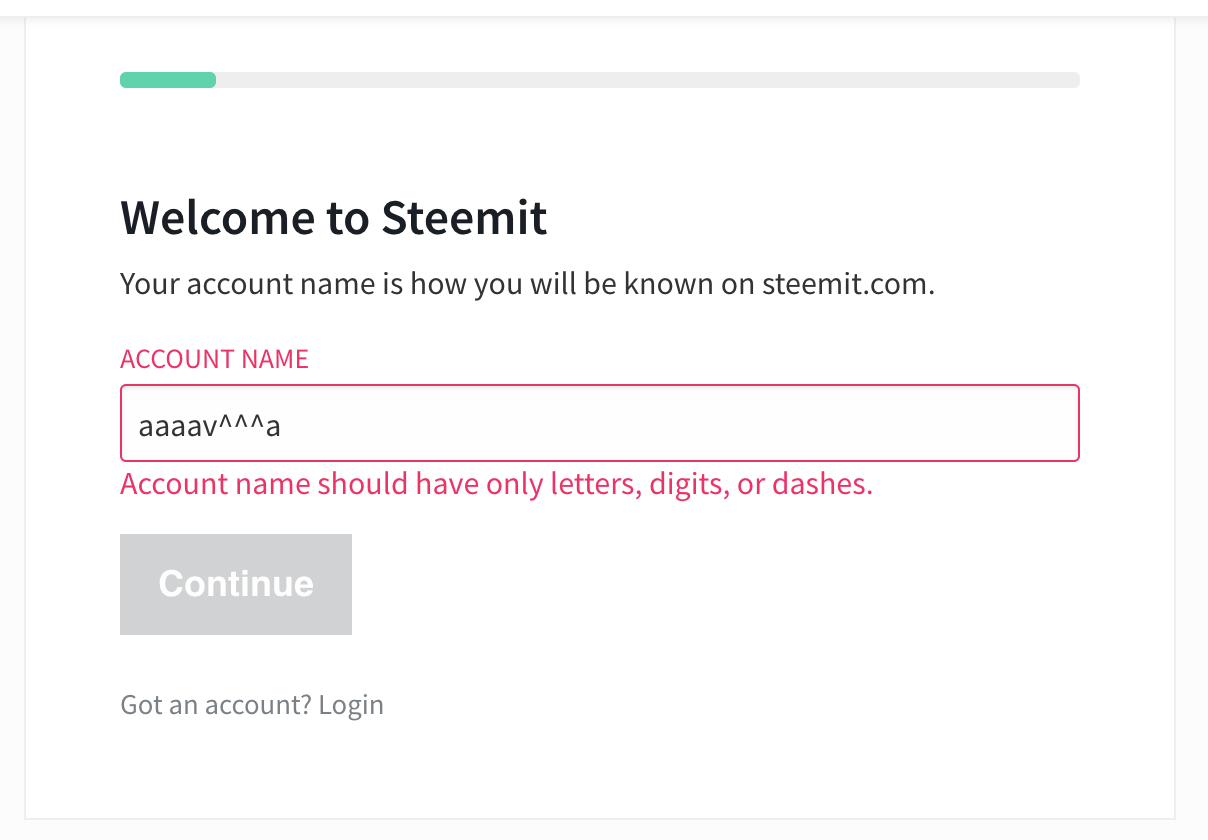Click 'known on' in the description sentence
Screen dimensions: 1208x840
coord(690,284)
